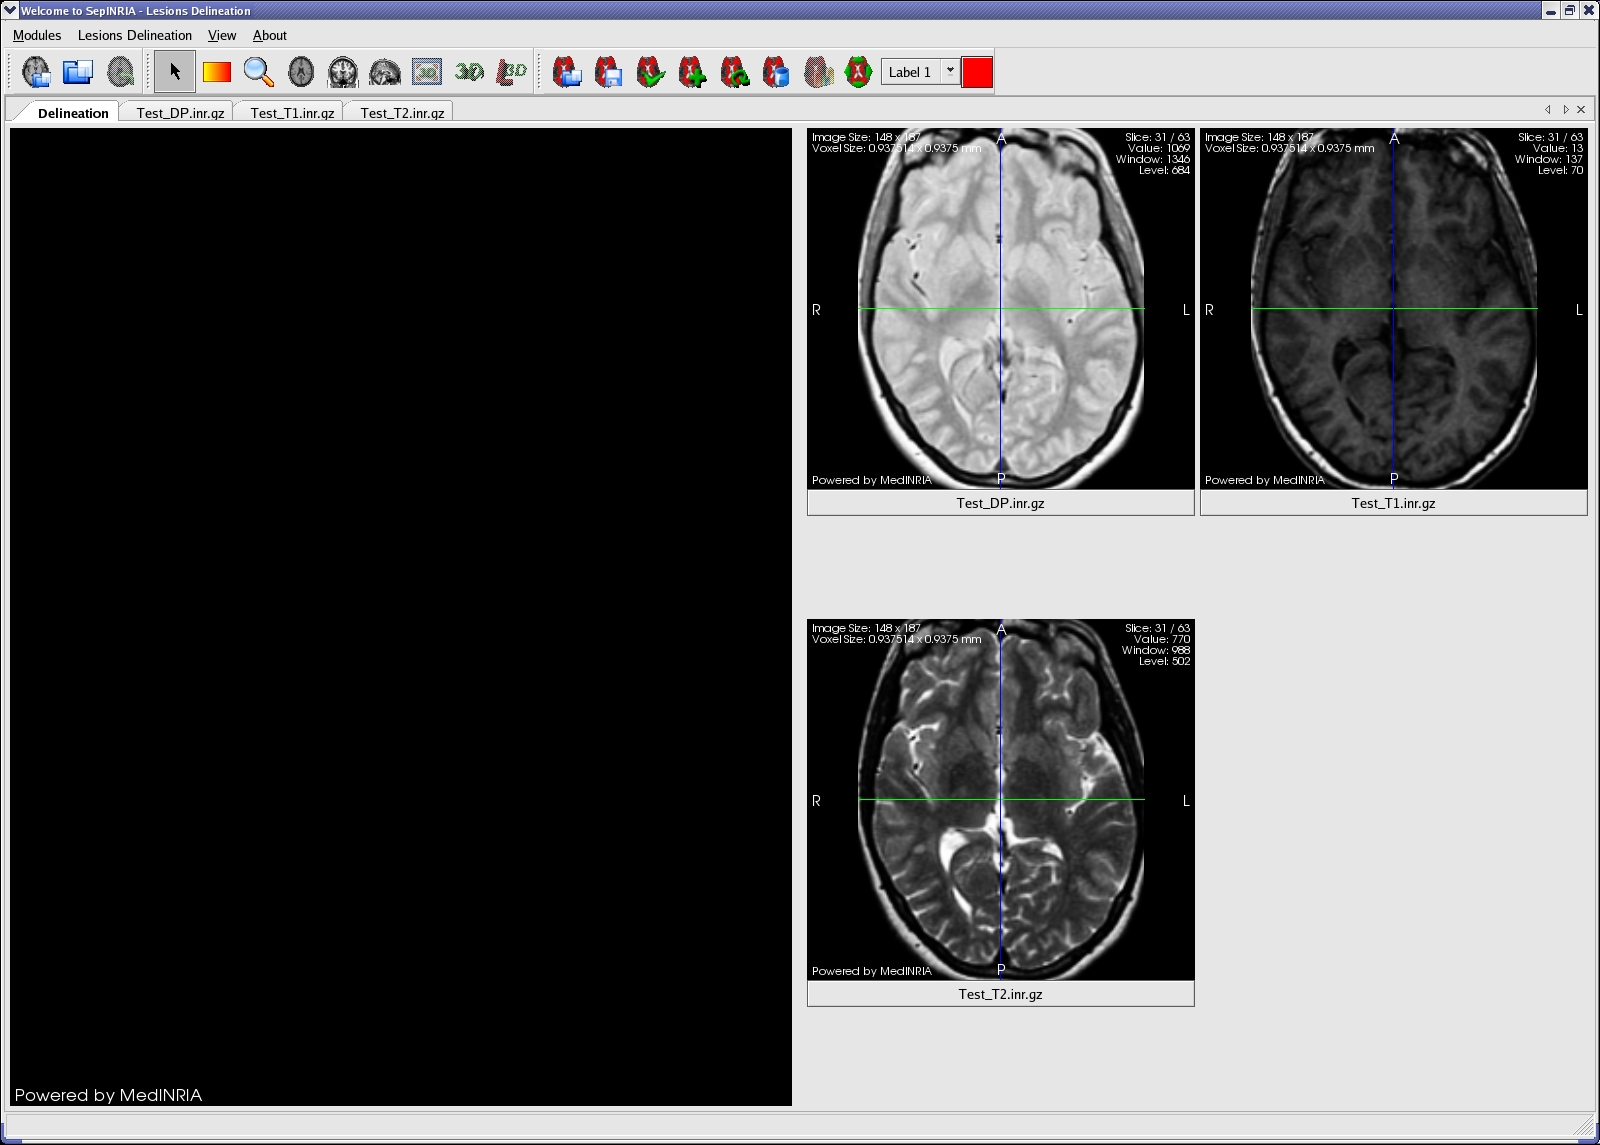Open lesions file with folder icon
The image size is (1600, 1145).
(567, 72)
